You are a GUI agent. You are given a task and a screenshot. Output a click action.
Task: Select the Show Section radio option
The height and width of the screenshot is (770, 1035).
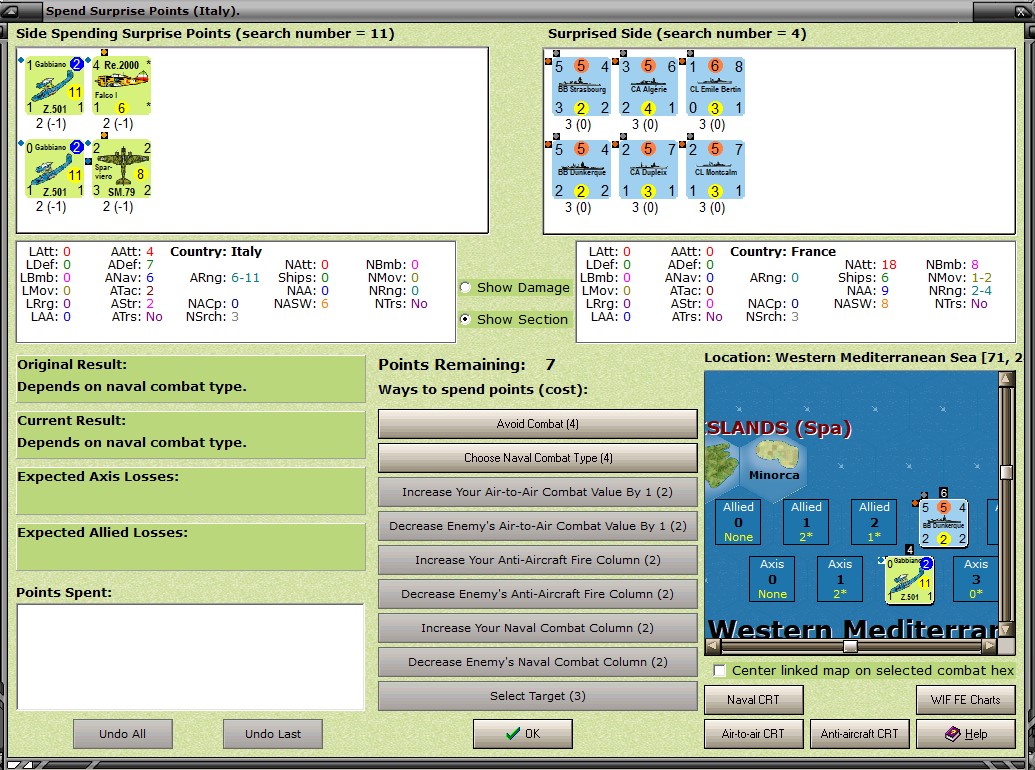coord(465,319)
